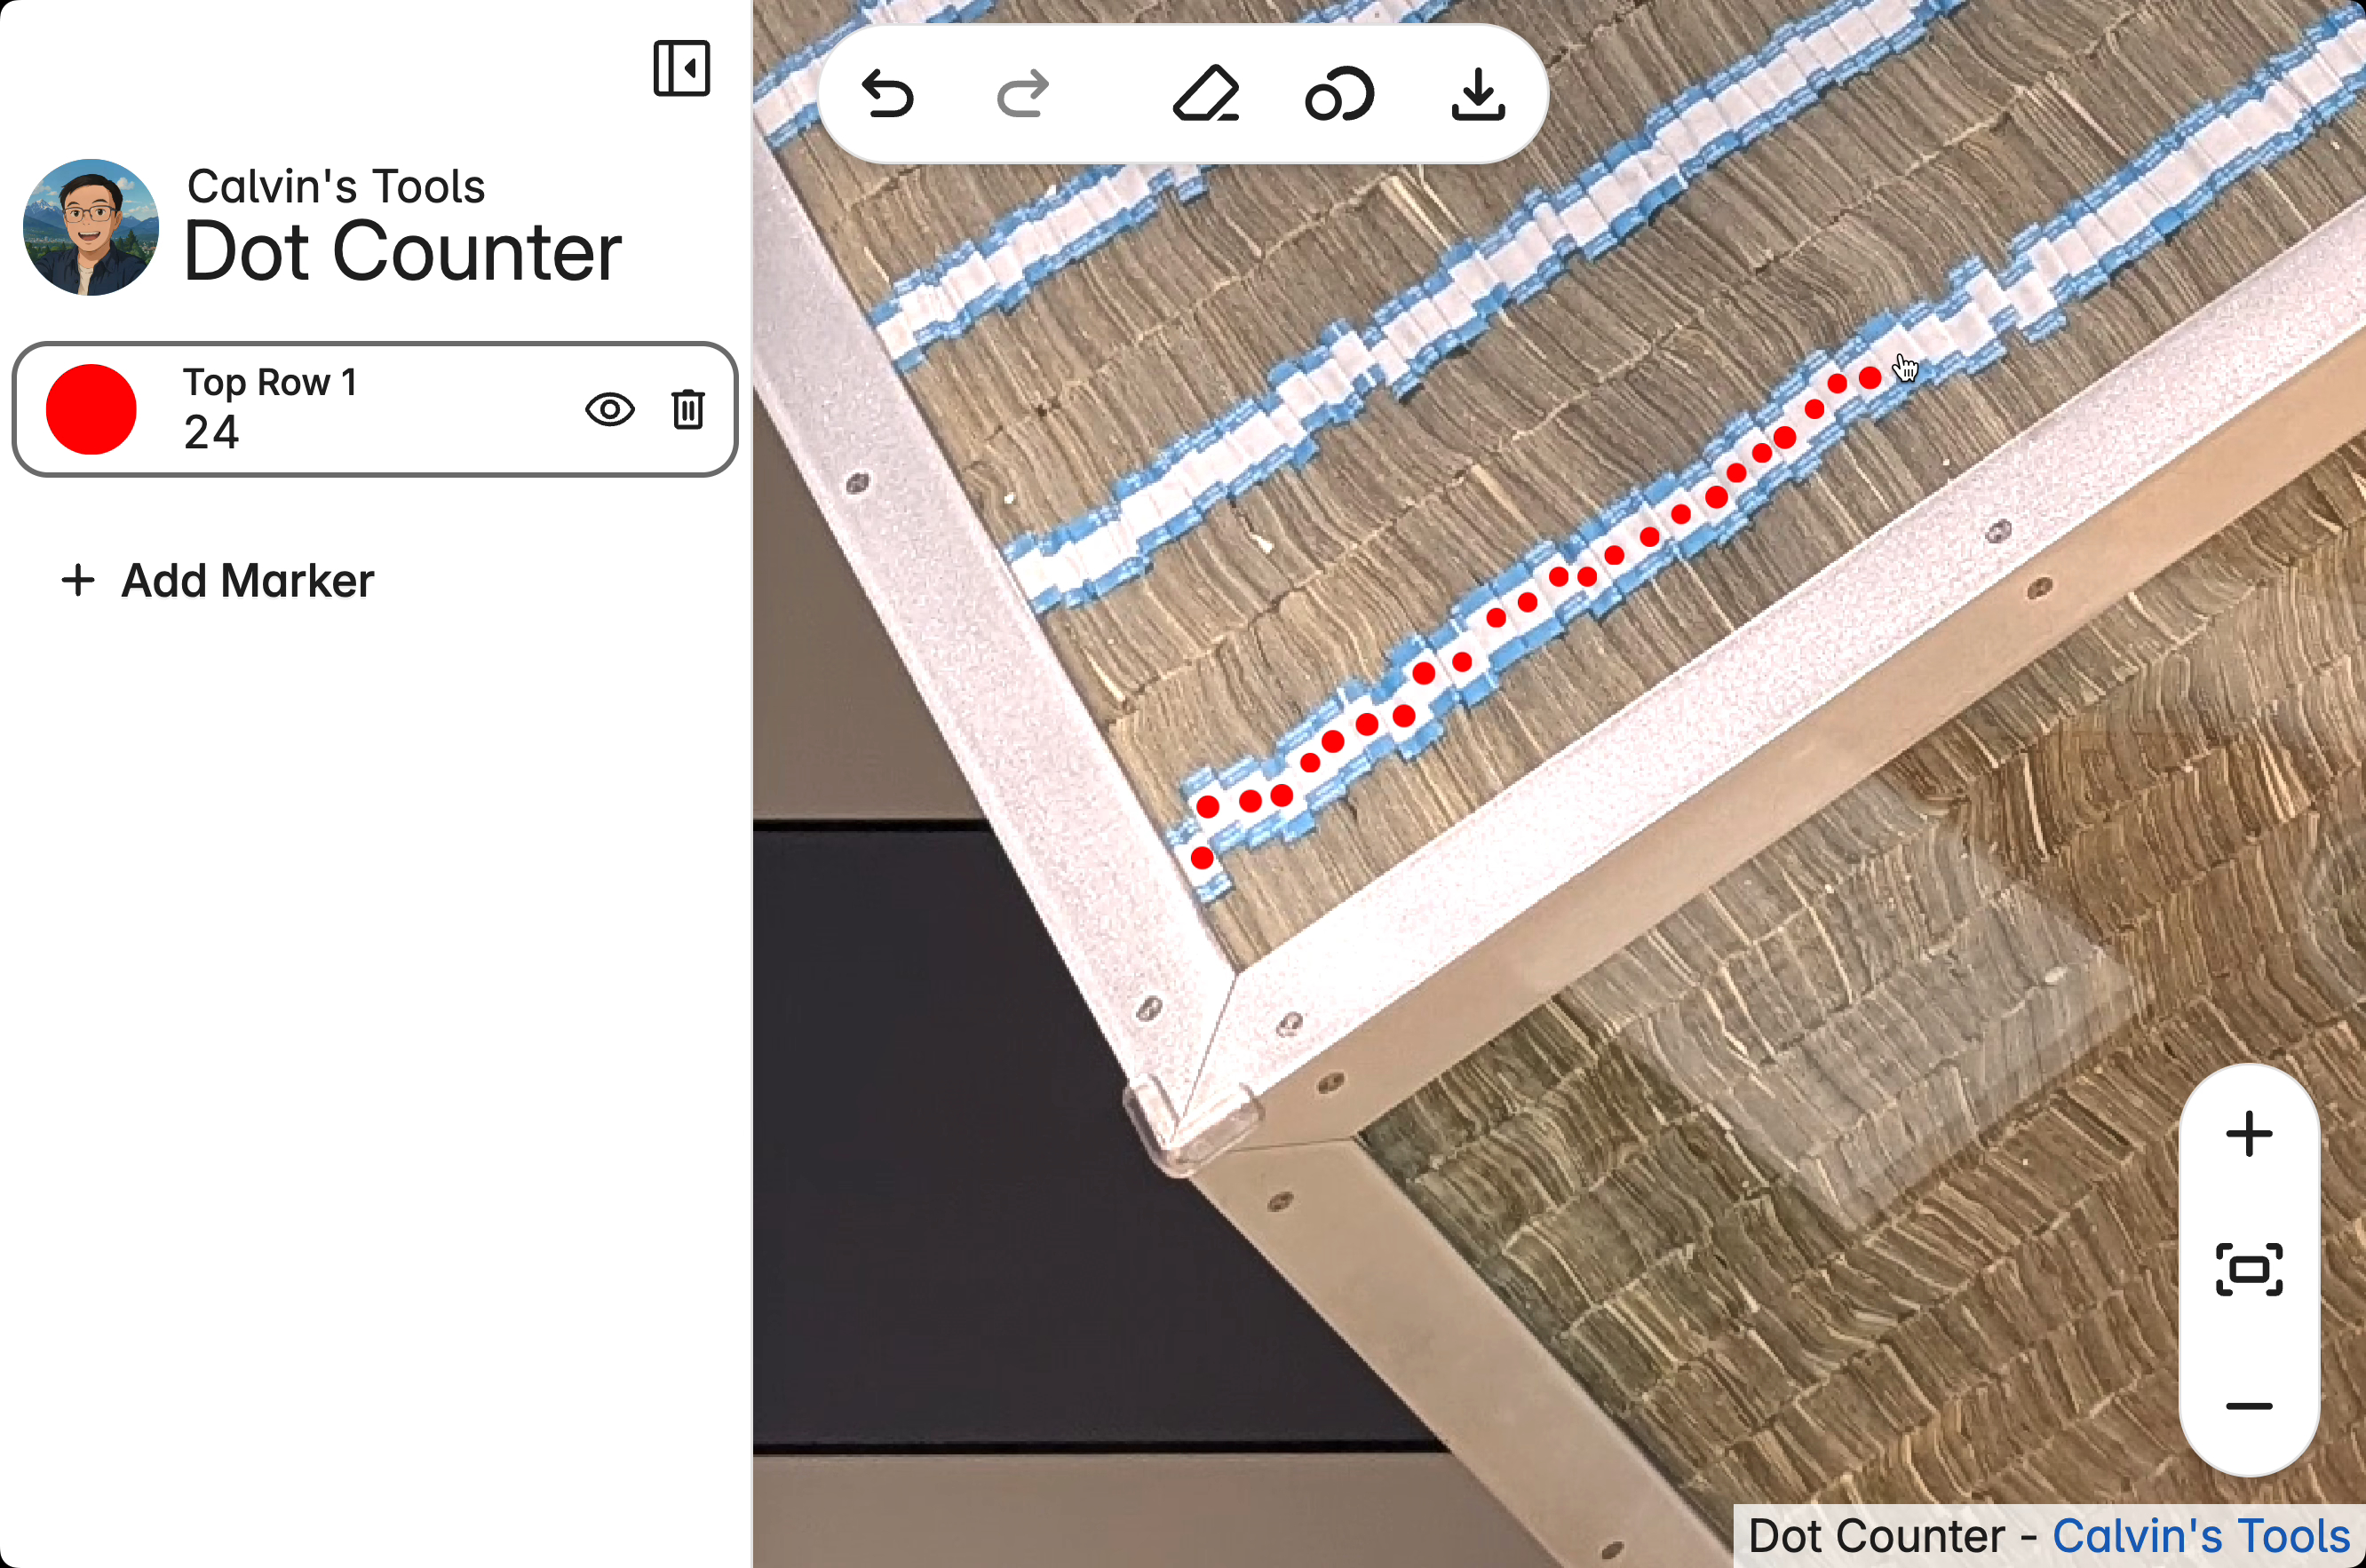2366x1568 pixels.
Task: Zoom in with the plus button
Action: [x=2249, y=1134]
